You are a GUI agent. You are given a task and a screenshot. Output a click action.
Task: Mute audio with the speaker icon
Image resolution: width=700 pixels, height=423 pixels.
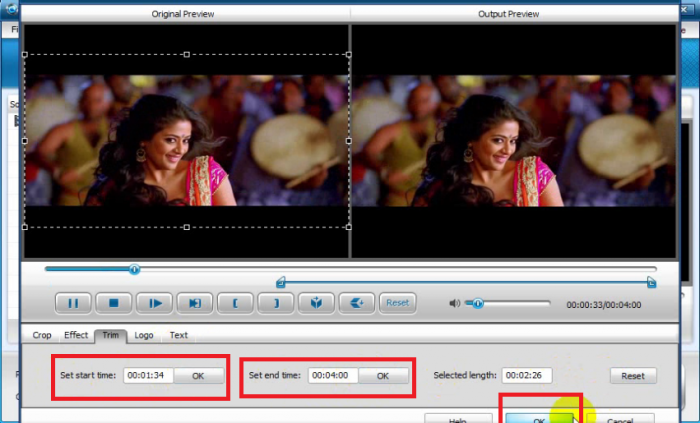tap(454, 303)
